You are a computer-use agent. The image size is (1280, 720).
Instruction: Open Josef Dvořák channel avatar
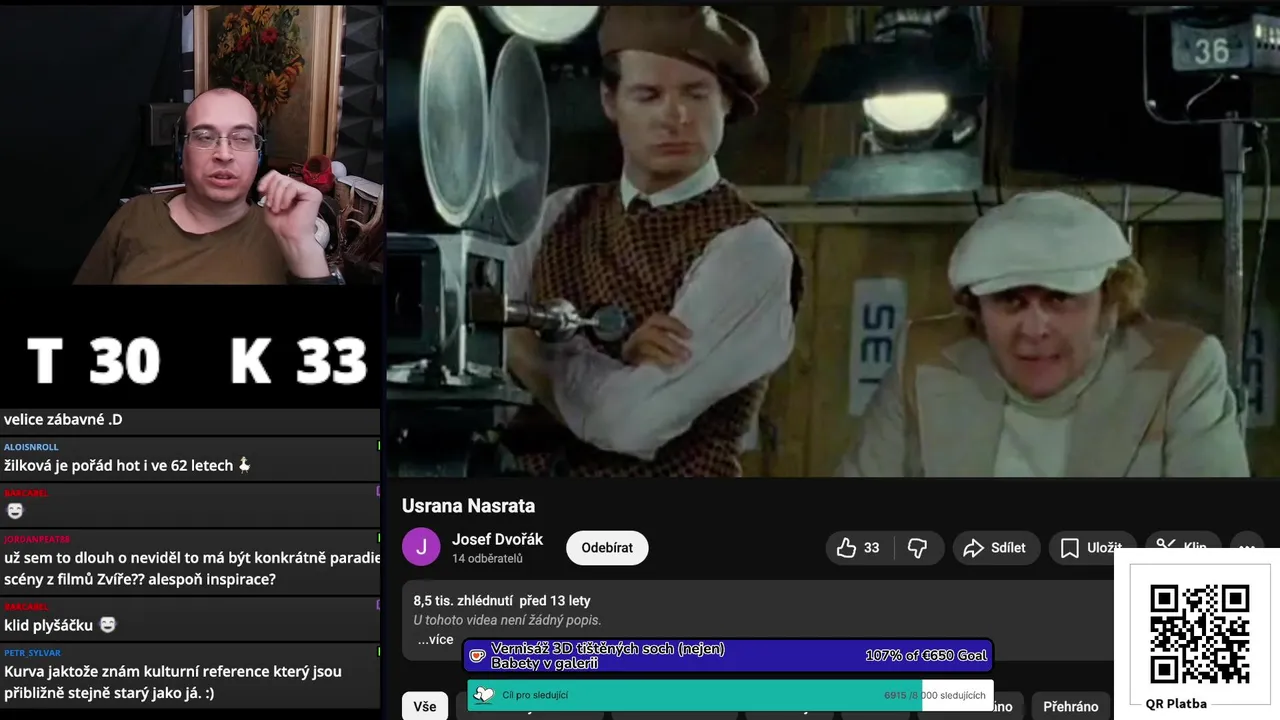tap(421, 547)
